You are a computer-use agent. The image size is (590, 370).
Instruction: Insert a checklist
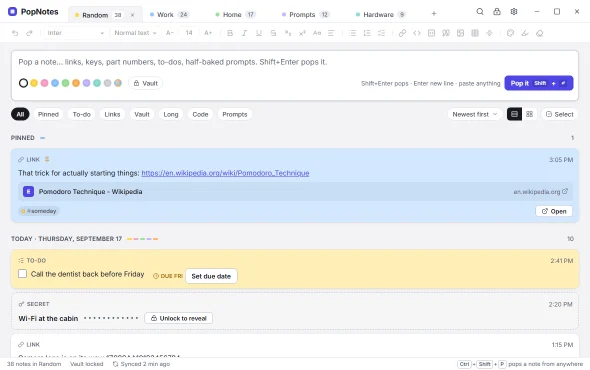382,33
